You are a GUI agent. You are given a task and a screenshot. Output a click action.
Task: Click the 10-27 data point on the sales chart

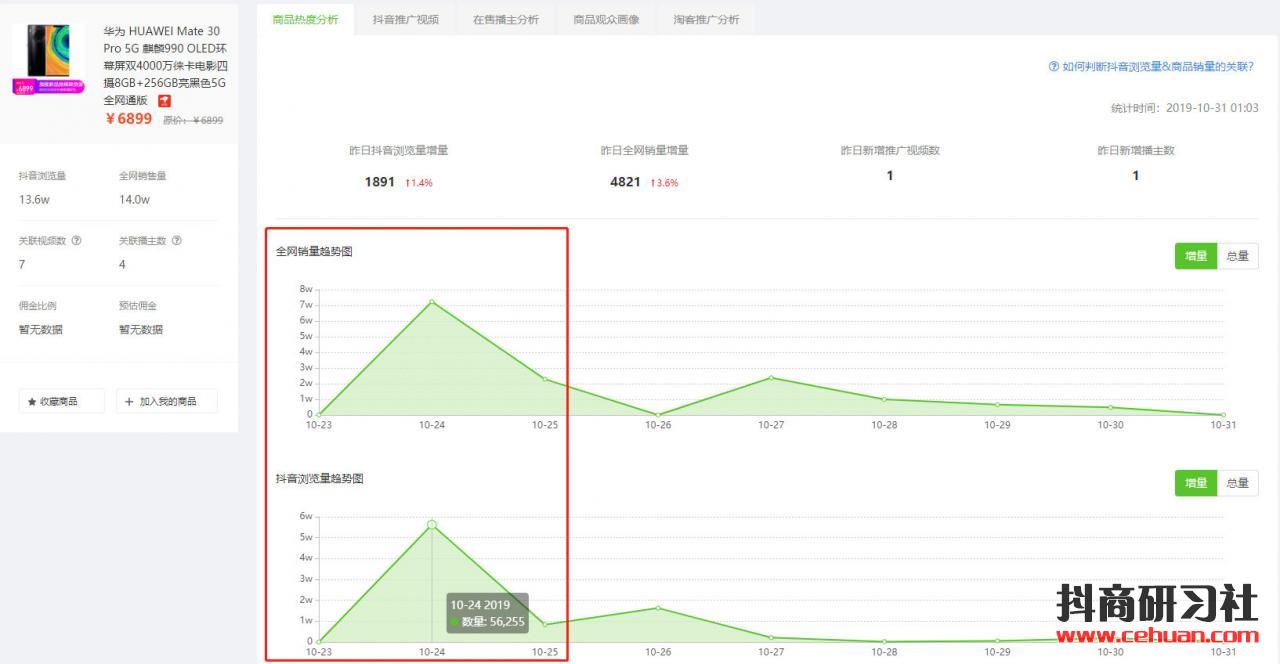771,377
